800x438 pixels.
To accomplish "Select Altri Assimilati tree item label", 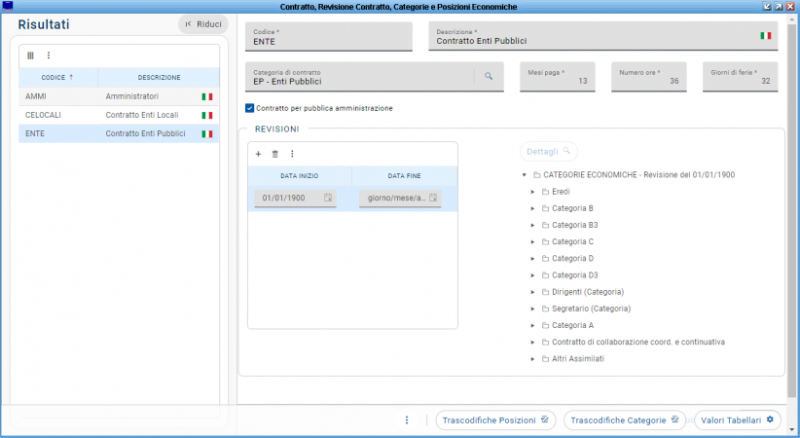I will click(x=578, y=359).
